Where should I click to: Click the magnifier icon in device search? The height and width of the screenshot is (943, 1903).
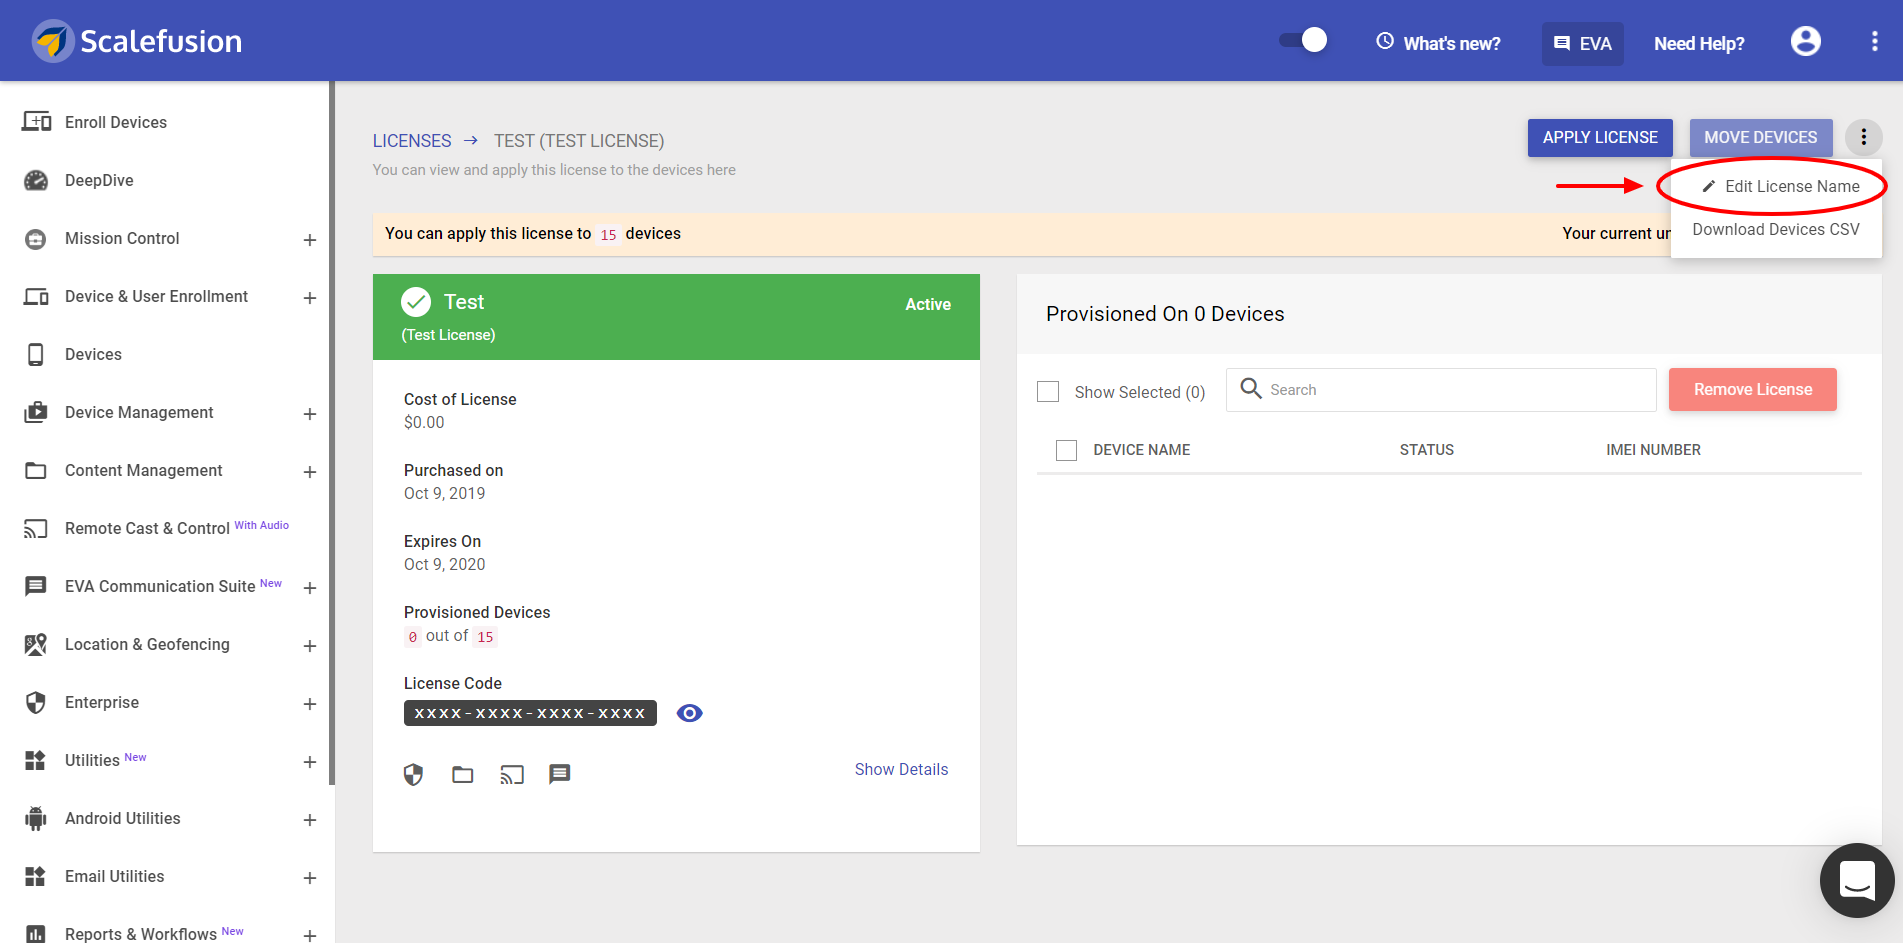coord(1251,388)
